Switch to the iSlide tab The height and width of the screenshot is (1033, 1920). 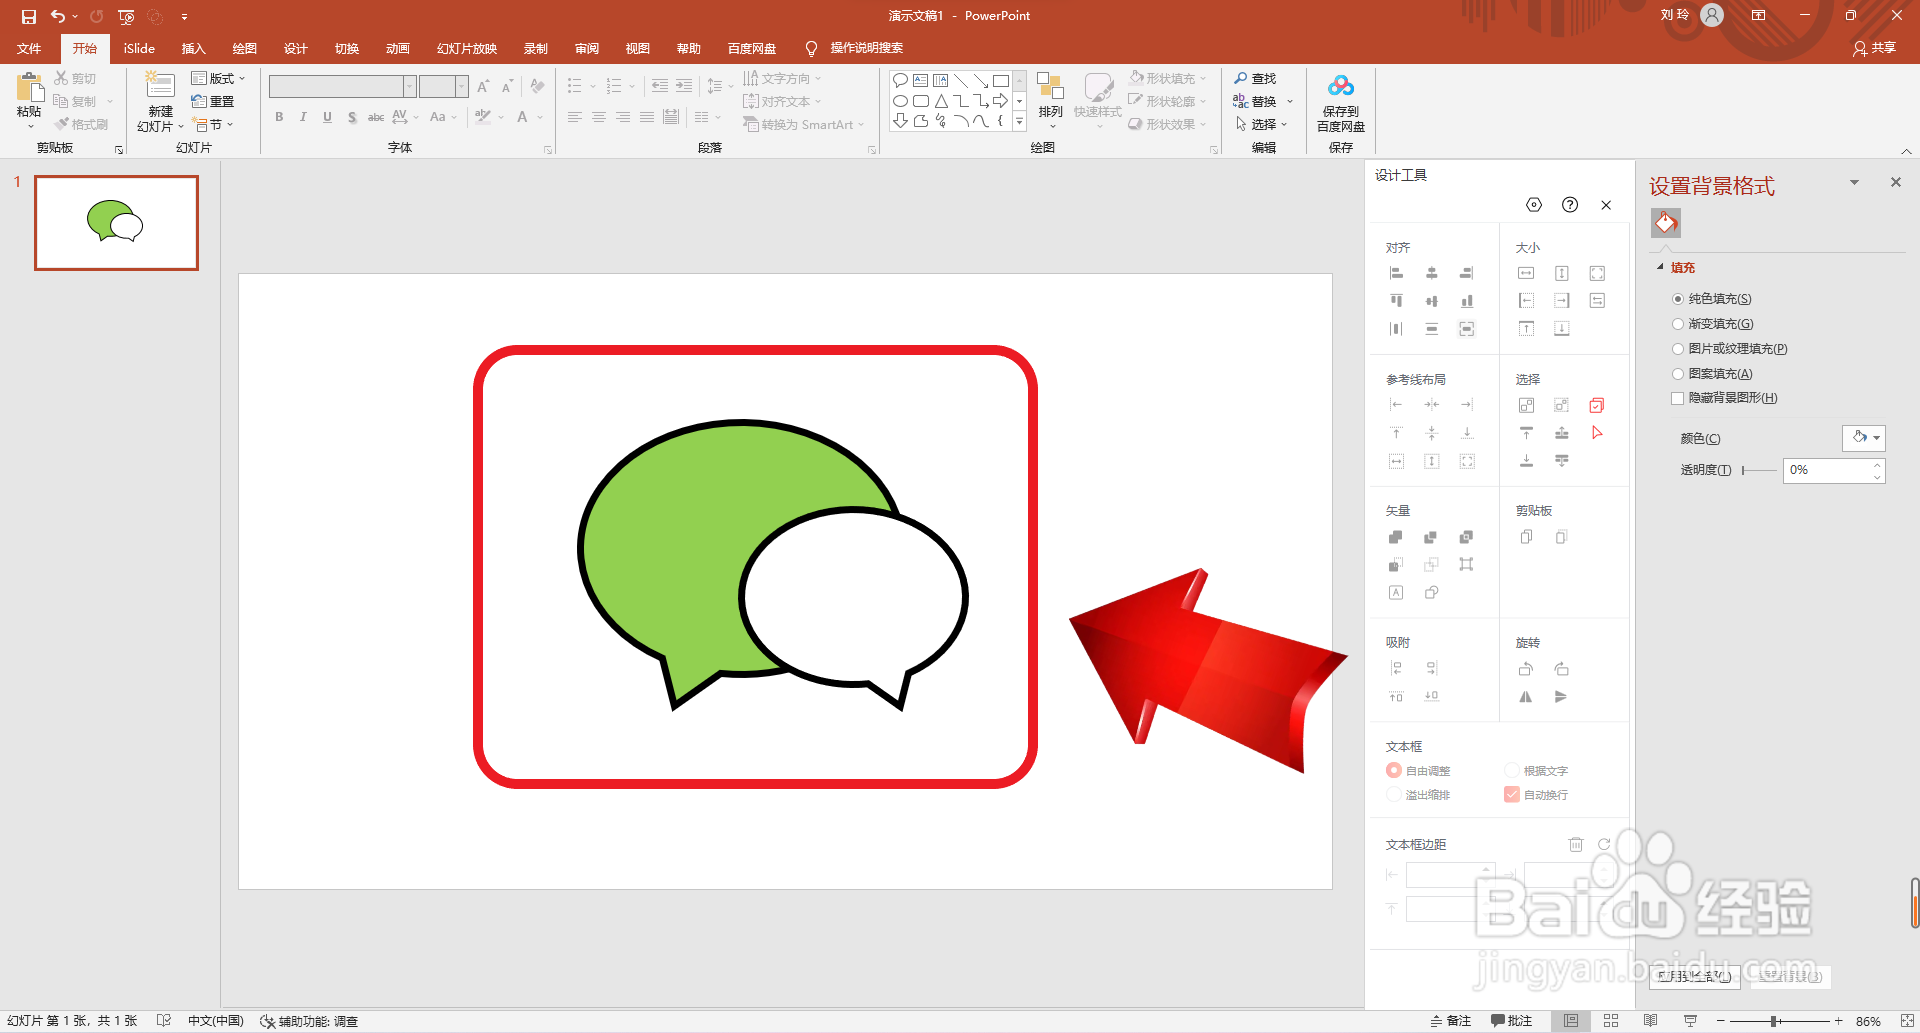point(139,48)
